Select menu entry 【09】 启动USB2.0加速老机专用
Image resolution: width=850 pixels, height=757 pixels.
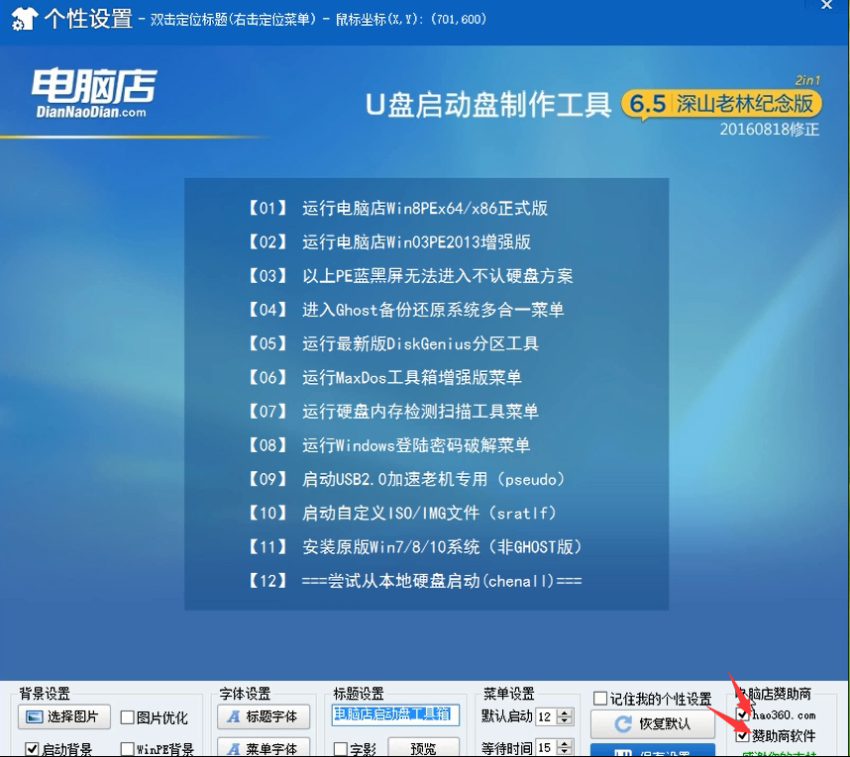406,479
